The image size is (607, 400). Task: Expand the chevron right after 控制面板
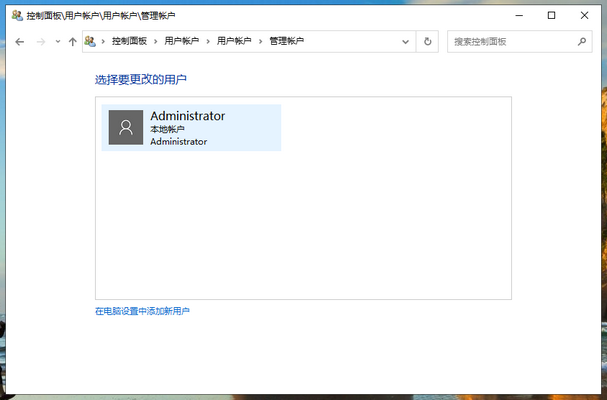(156, 42)
